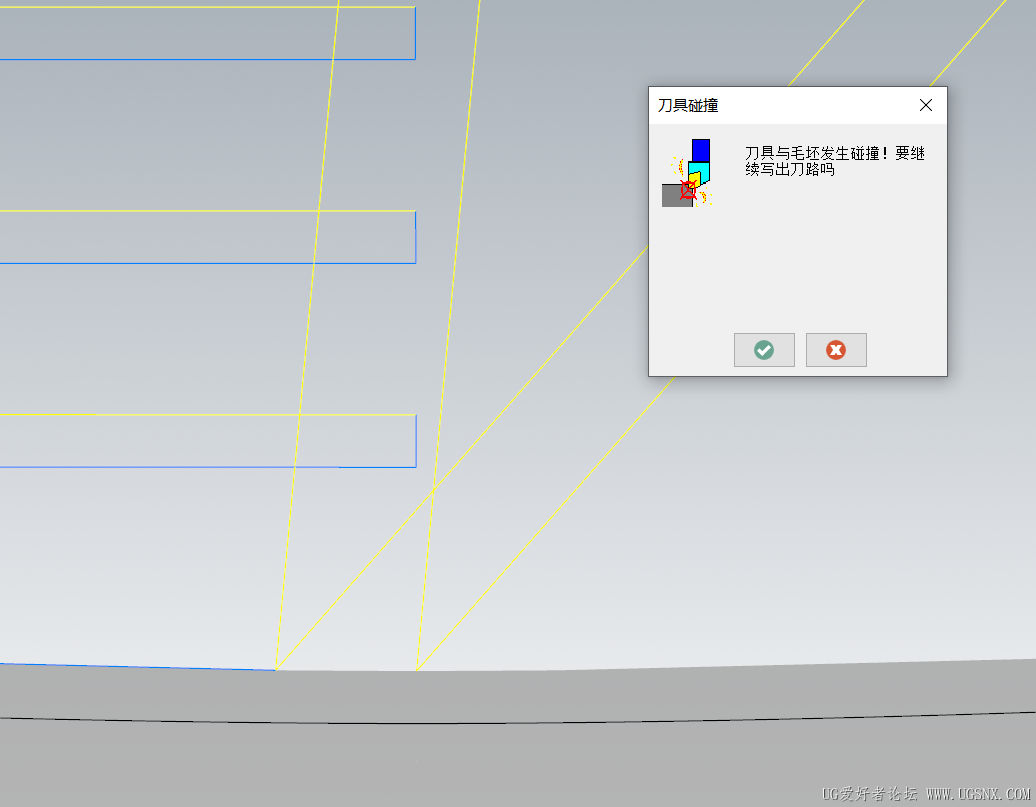Click the tool collision warning icon
1036x807 pixels.
(x=687, y=173)
